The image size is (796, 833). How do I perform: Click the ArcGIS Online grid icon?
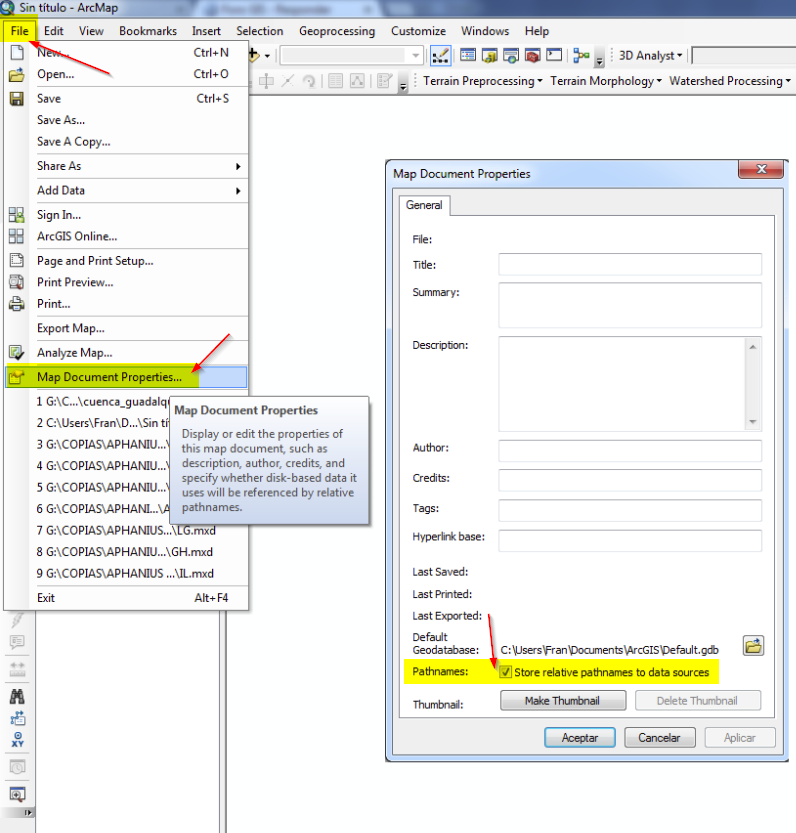pyautogui.click(x=16, y=236)
